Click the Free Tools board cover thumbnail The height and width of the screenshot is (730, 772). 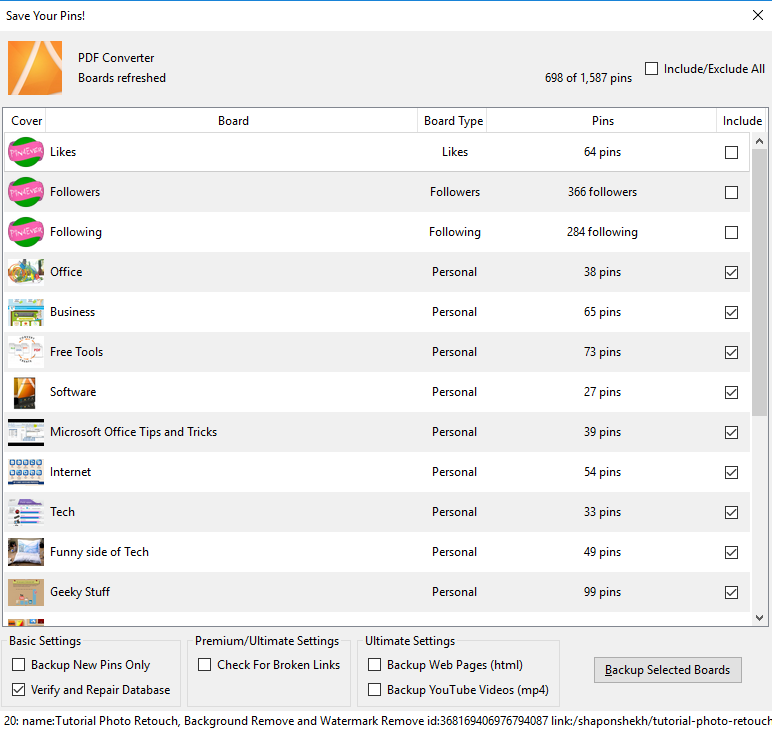coord(26,352)
